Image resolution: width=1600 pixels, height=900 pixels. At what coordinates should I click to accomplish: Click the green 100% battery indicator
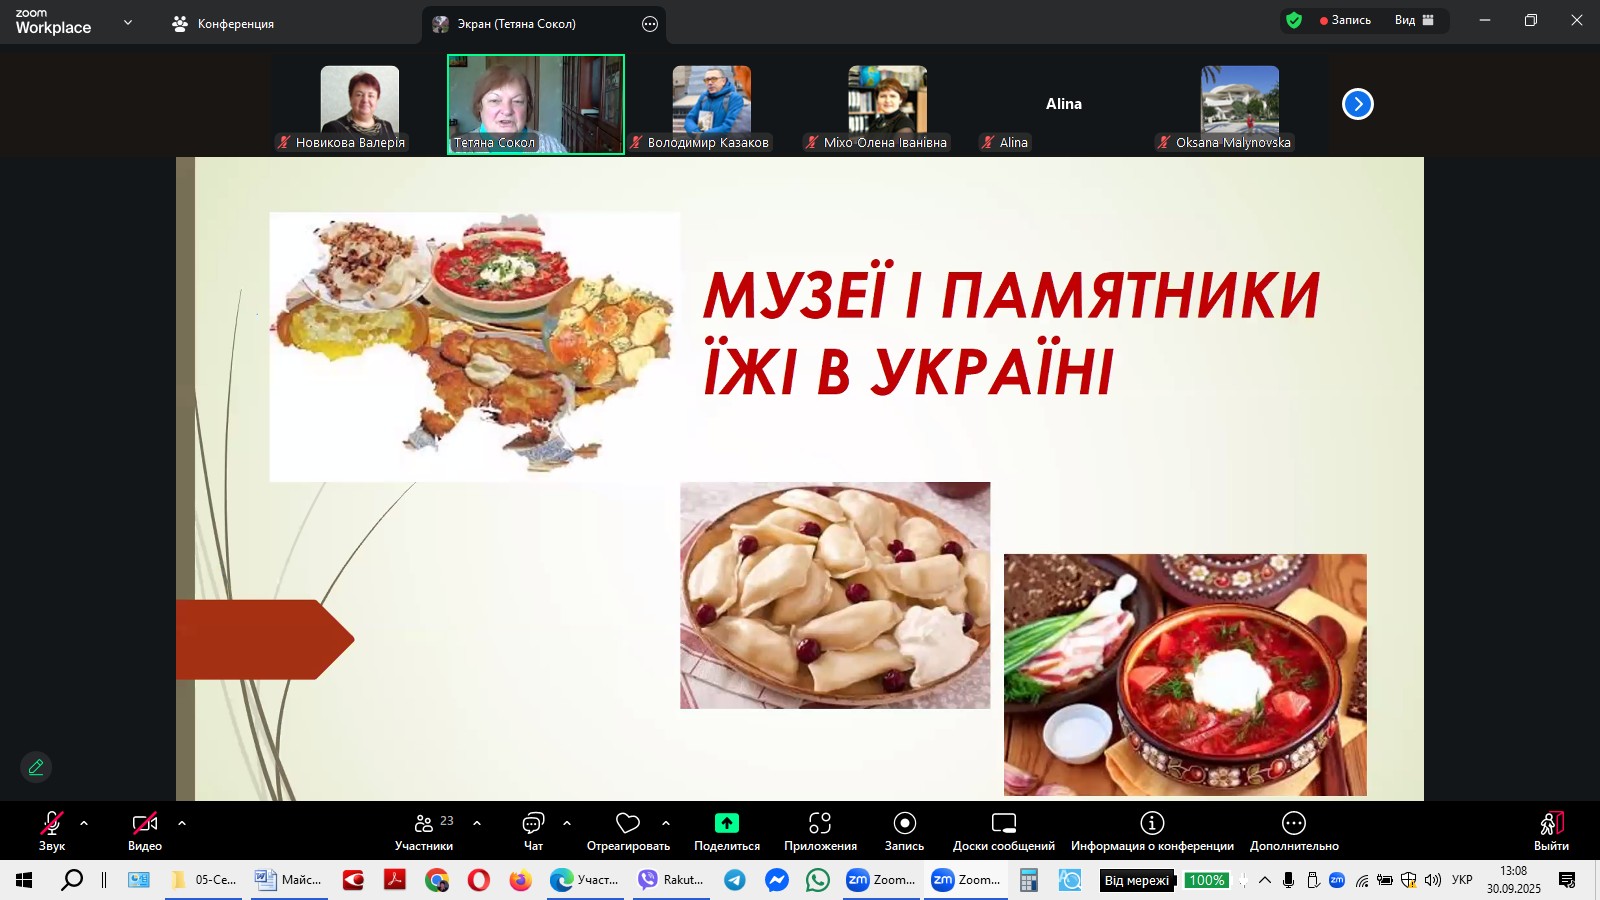point(1207,881)
